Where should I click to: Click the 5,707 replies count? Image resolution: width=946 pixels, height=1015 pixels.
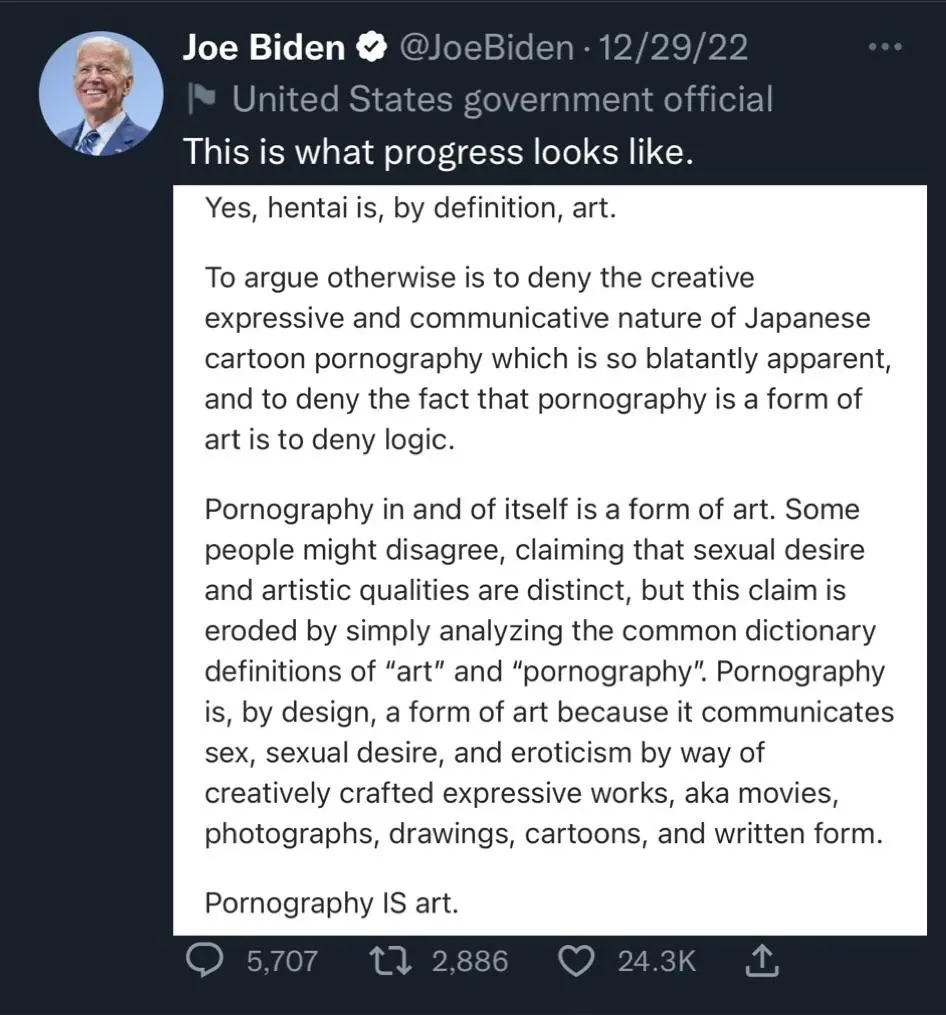click(281, 962)
